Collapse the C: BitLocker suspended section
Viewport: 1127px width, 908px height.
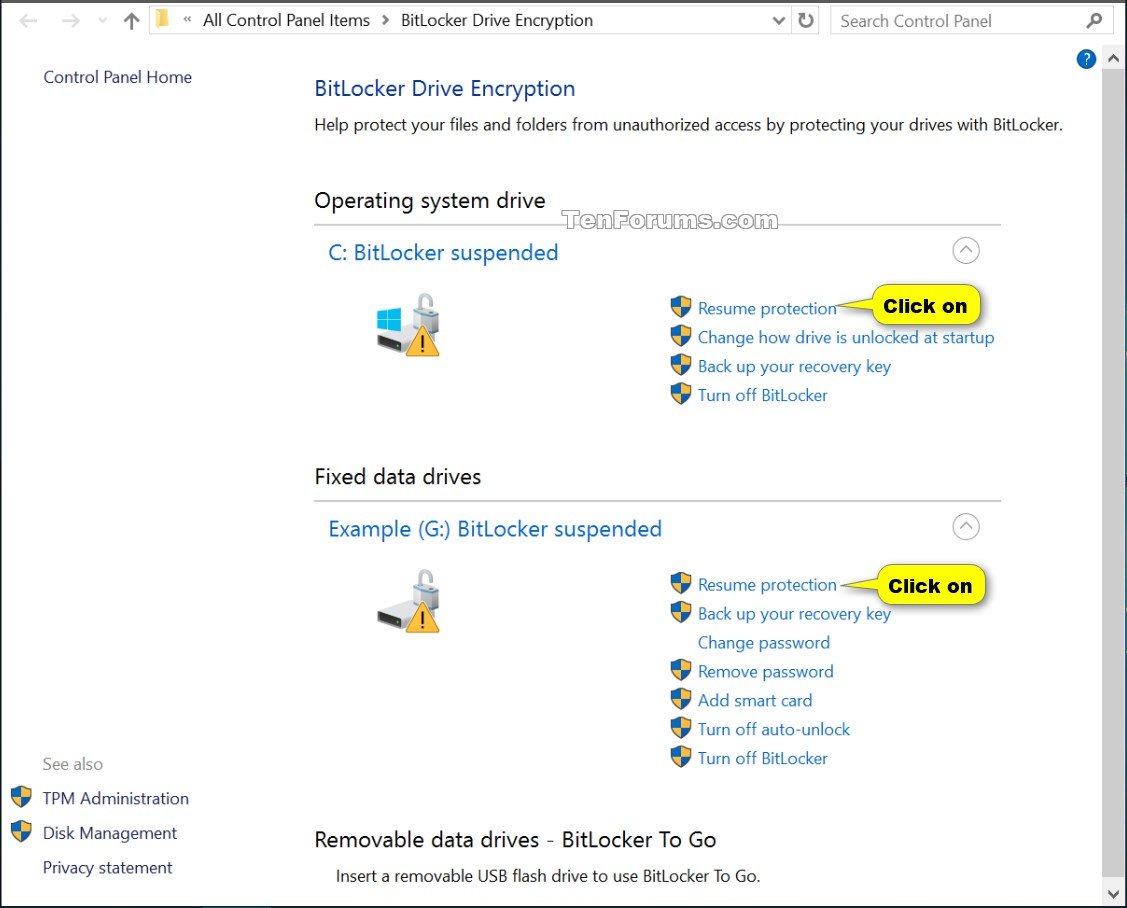(x=965, y=250)
